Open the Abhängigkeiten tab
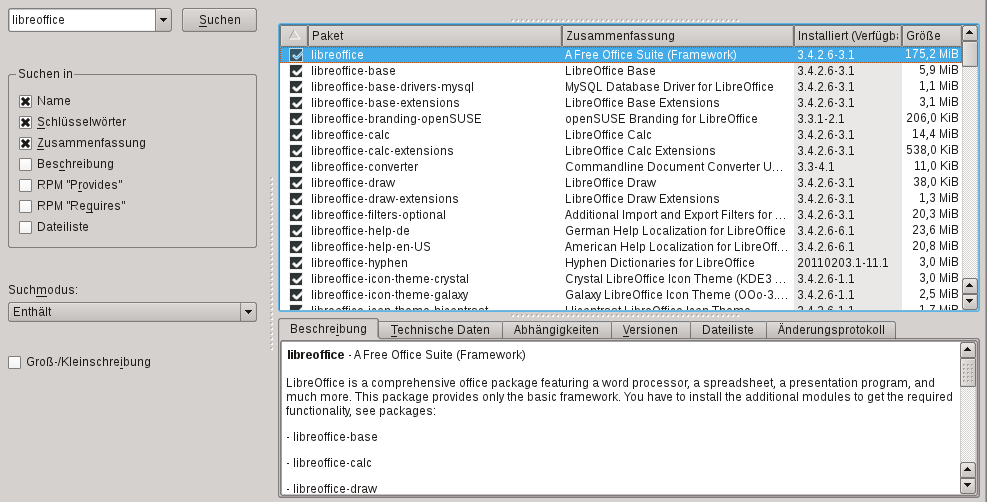This screenshot has height=502, width=987. [x=556, y=330]
